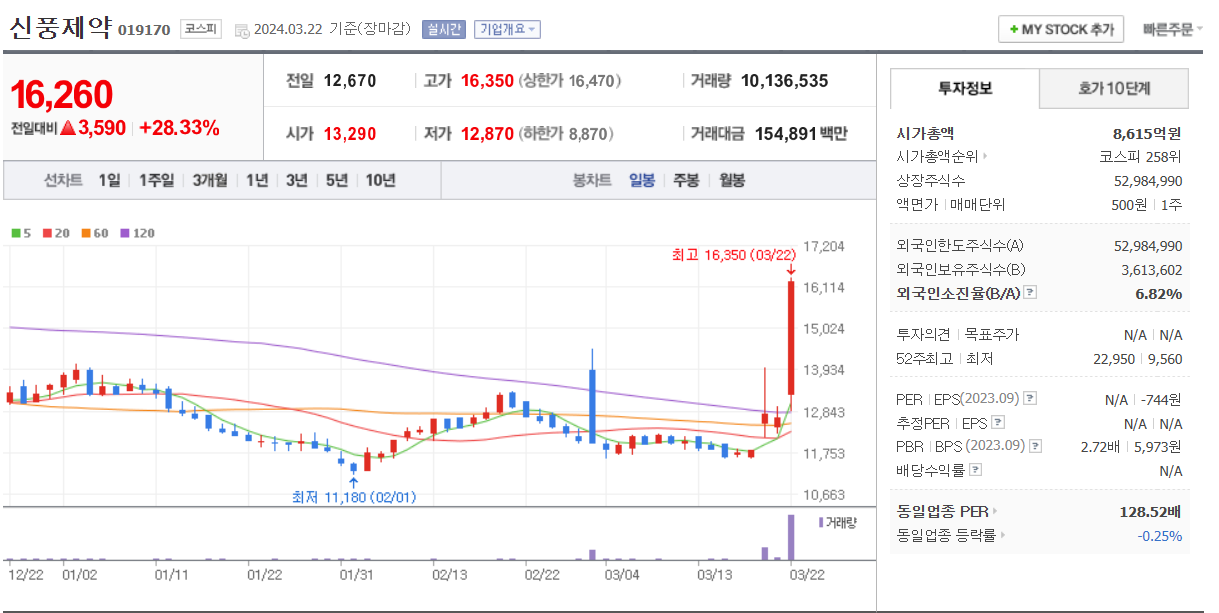This screenshot has width=1219, height=613.
Task: Select the 월봉 monthly candle chart
Action: click(x=732, y=180)
